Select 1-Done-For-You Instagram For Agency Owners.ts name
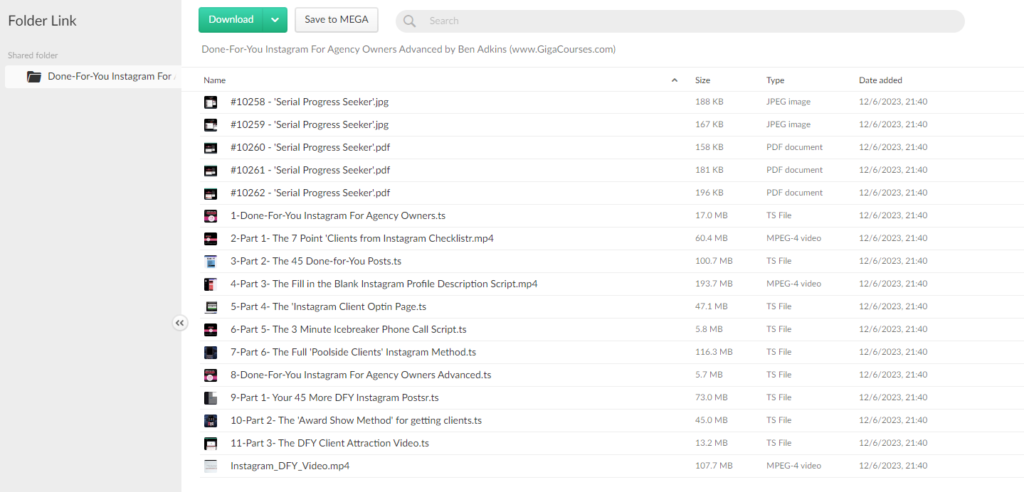This screenshot has width=1024, height=492. point(338,216)
